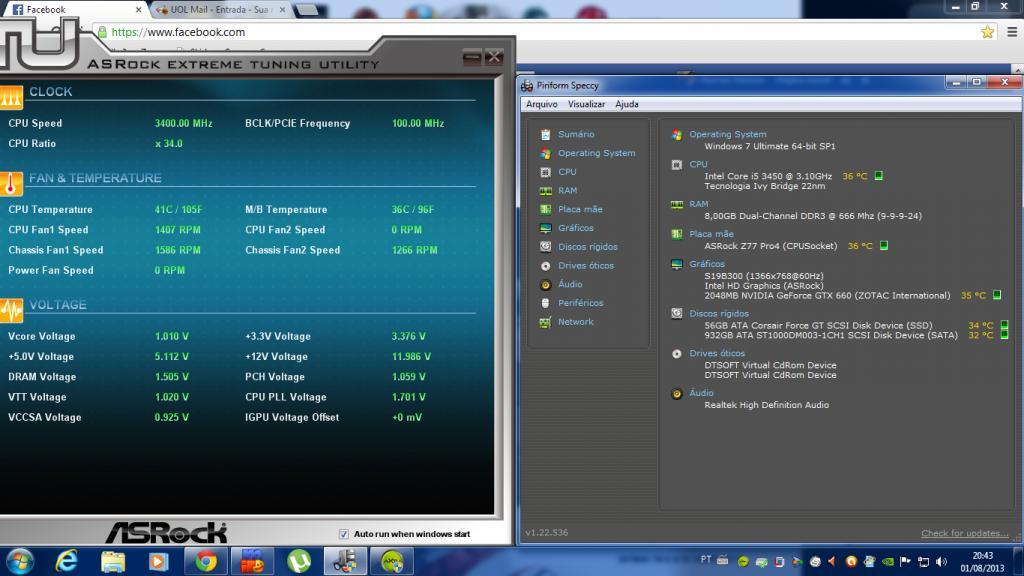
Task: Click the Check for updates link
Action: coord(964,534)
